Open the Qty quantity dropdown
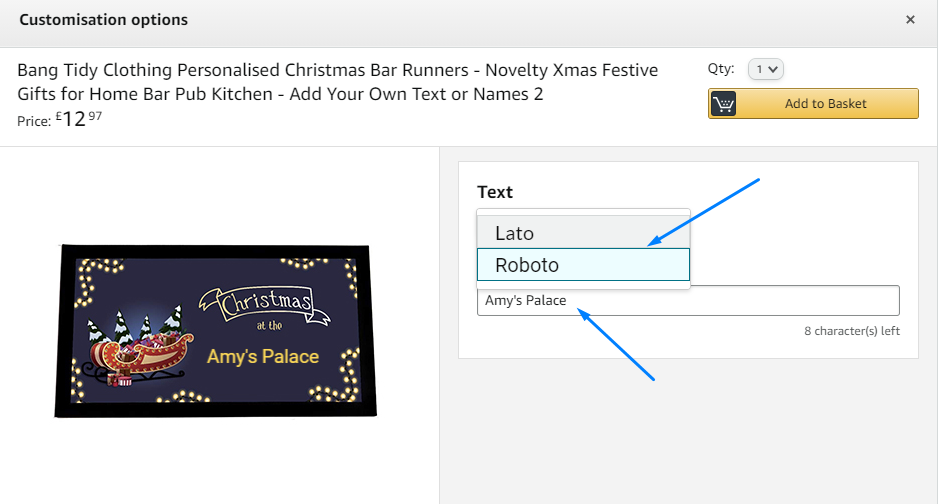The height and width of the screenshot is (504, 938). 769,70
